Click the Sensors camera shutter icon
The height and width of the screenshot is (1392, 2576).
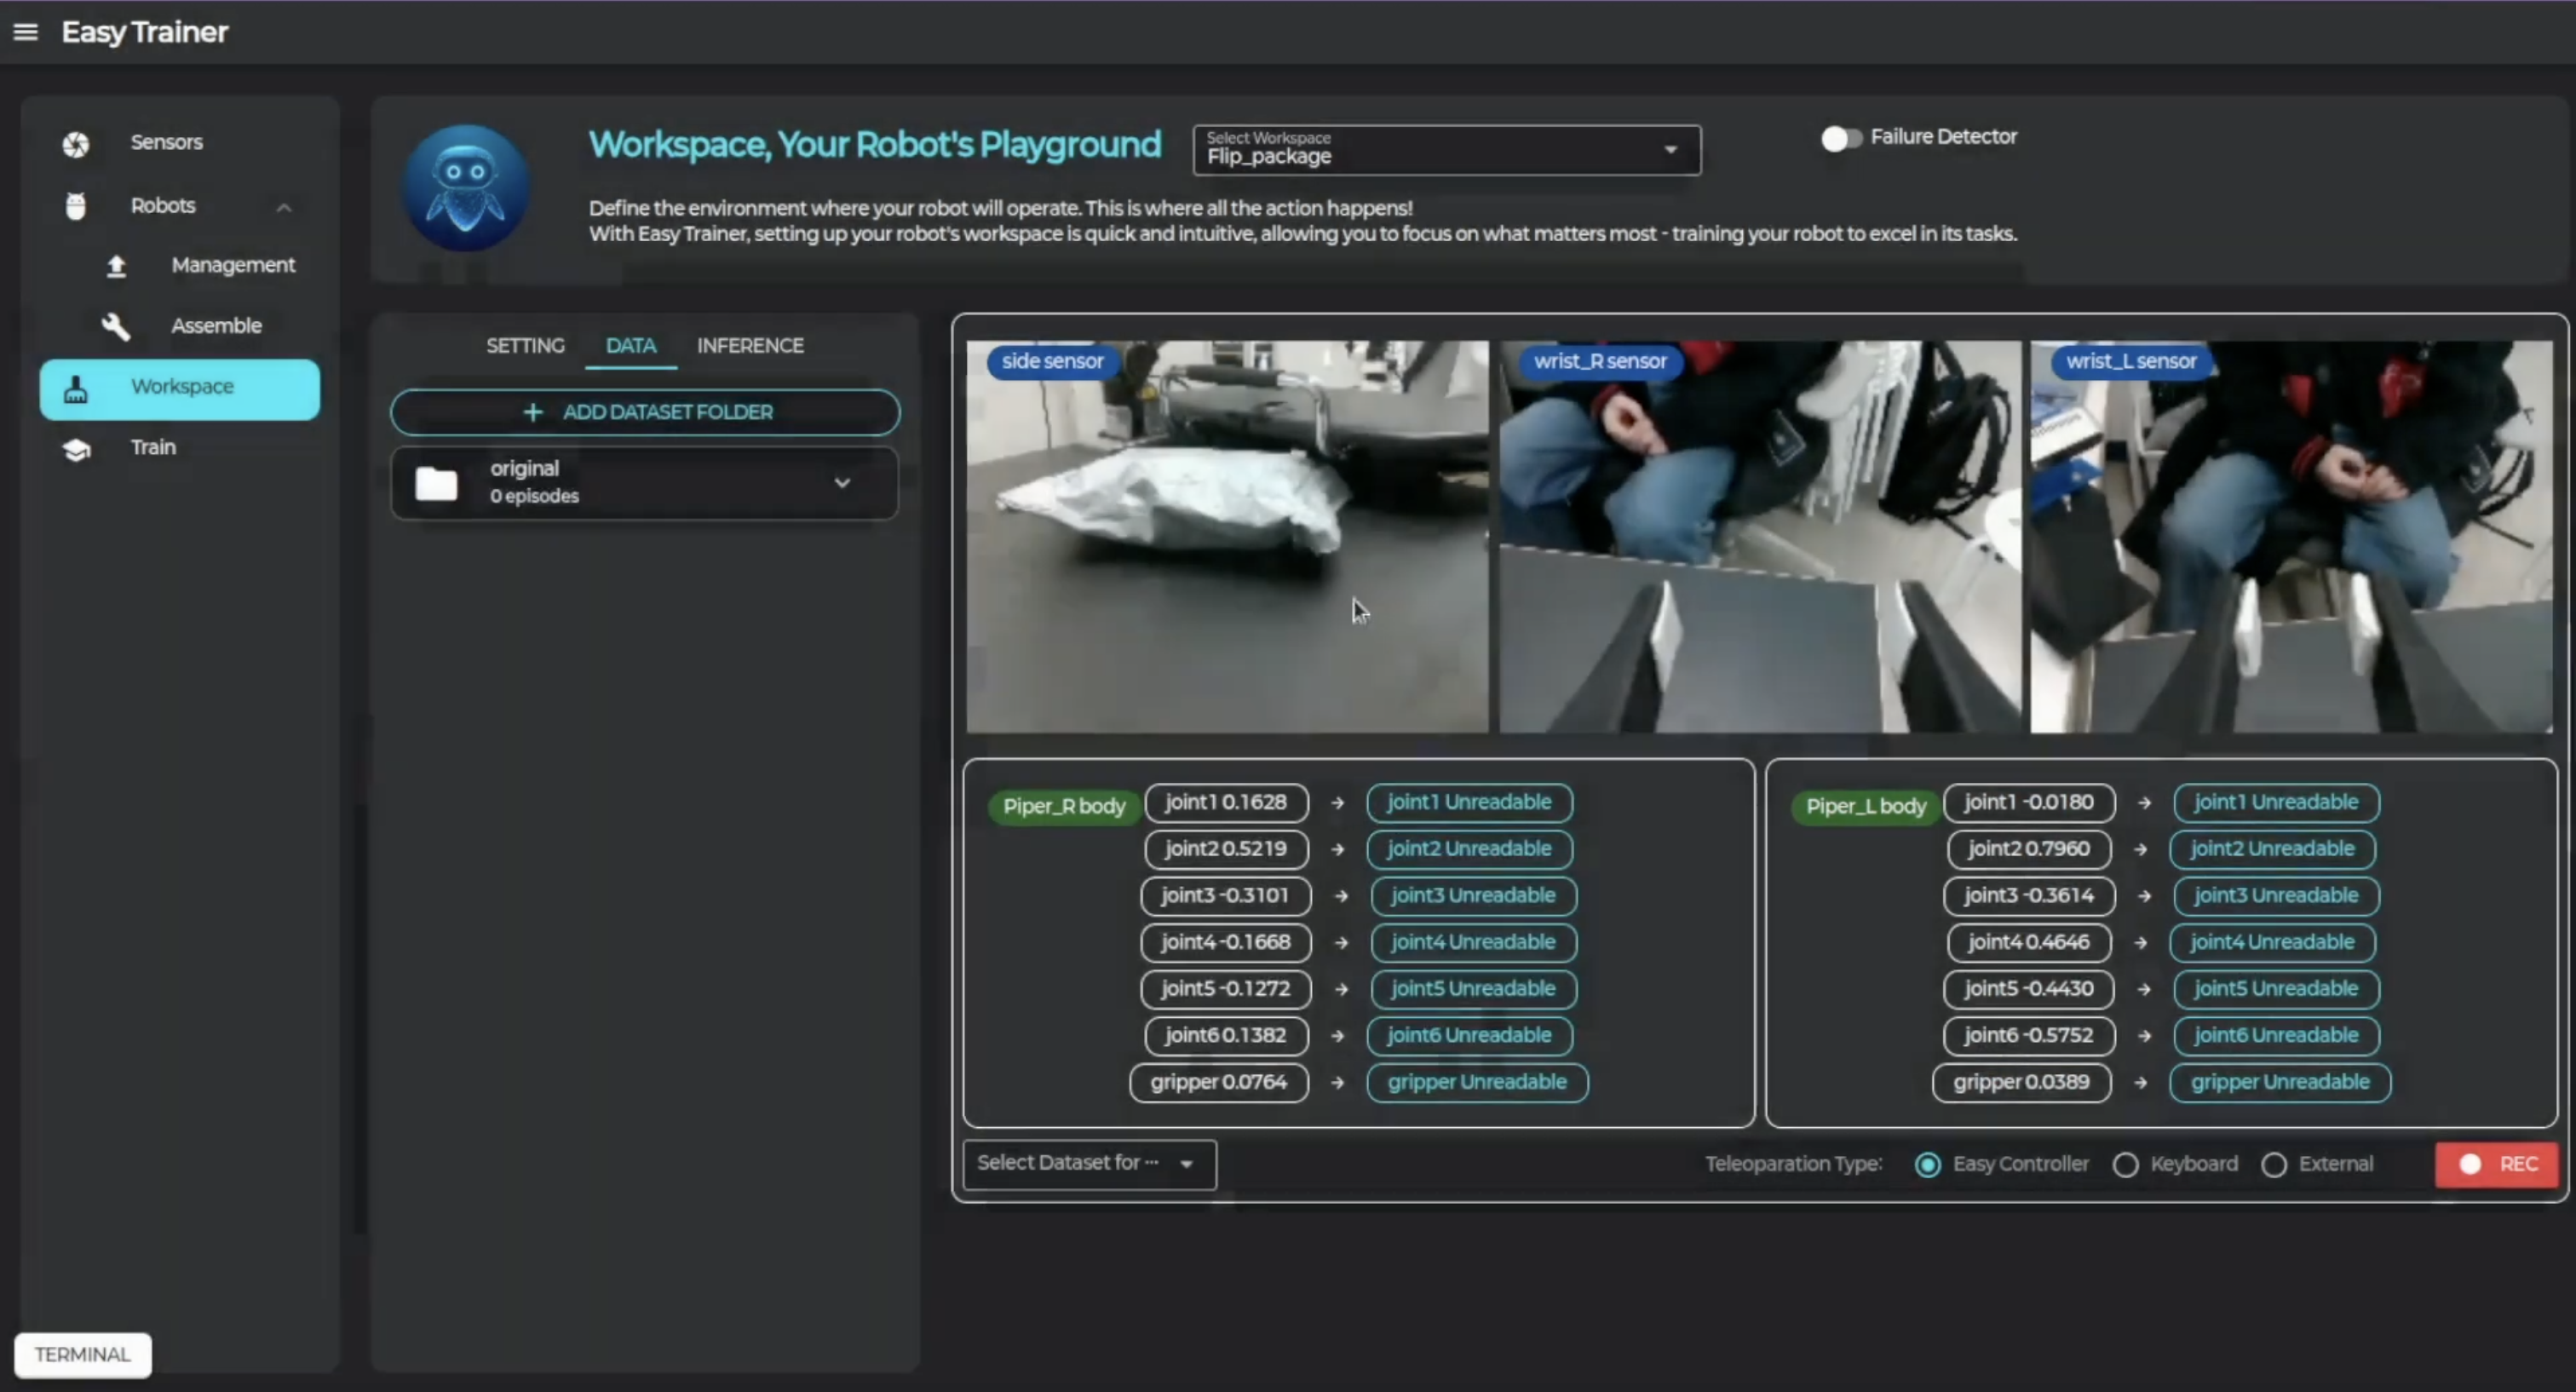(x=76, y=144)
